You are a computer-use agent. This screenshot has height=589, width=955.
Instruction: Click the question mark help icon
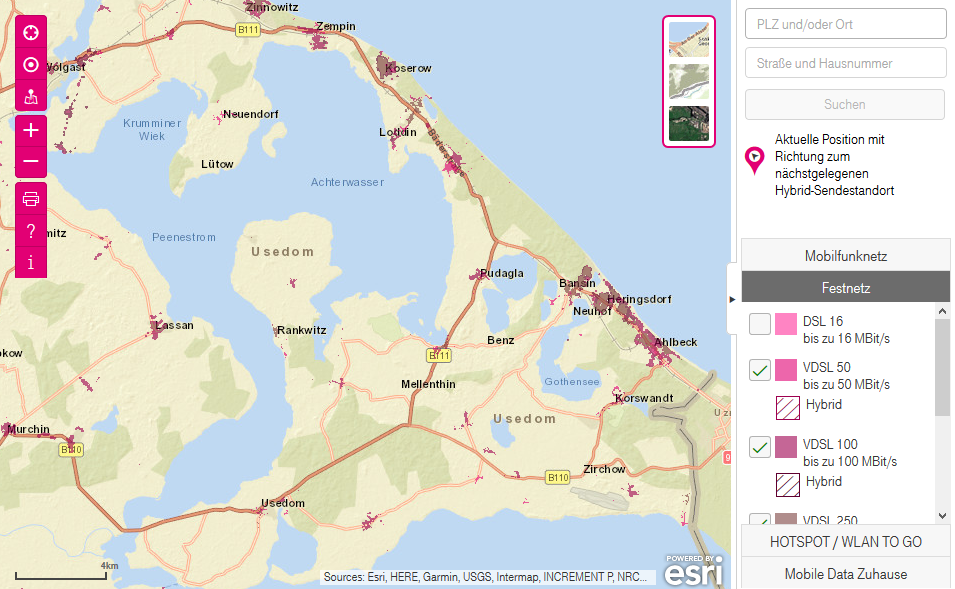pos(30,231)
